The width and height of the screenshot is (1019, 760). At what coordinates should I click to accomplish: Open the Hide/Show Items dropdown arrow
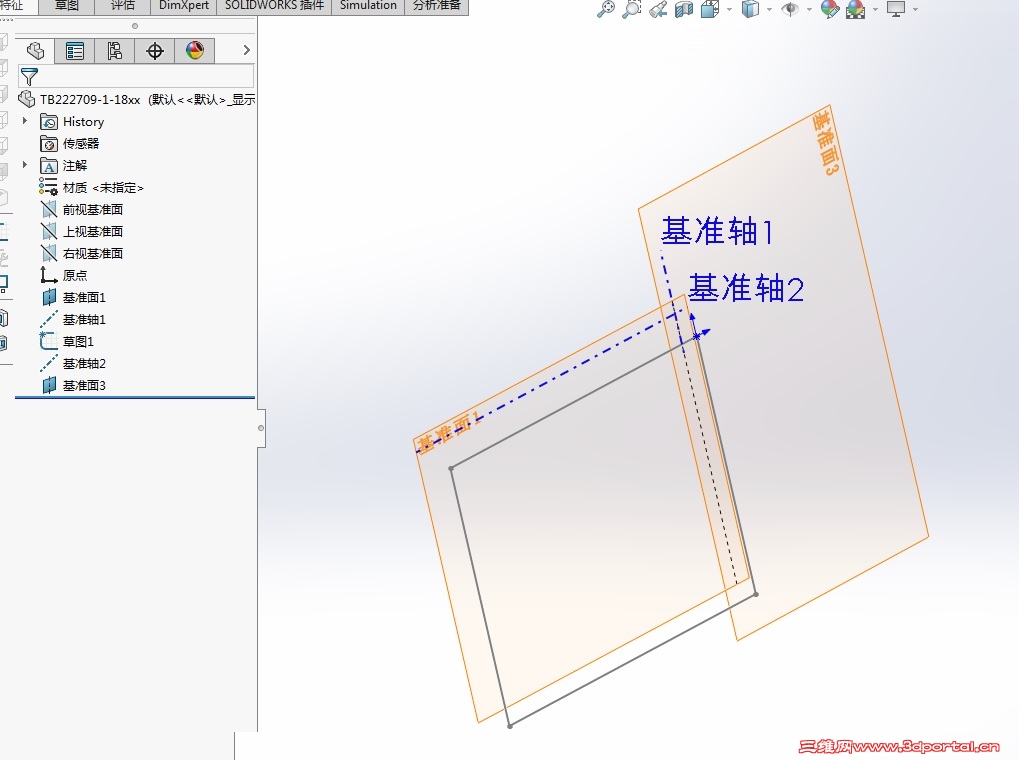point(809,10)
